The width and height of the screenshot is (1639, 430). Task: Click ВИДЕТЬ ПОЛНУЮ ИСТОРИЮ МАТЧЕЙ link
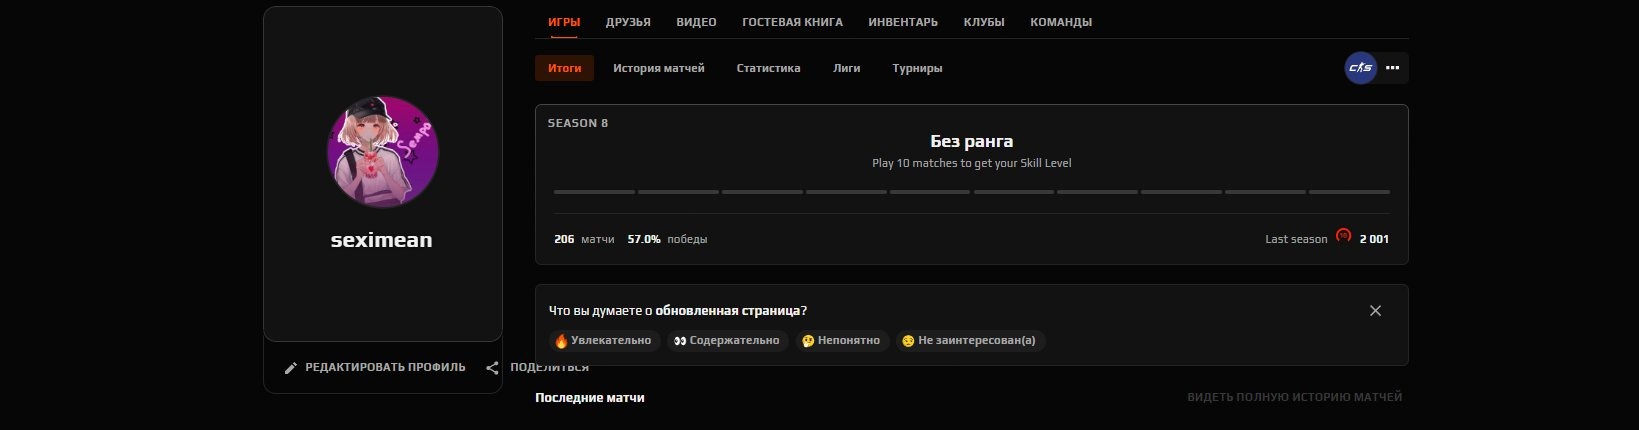1295,397
